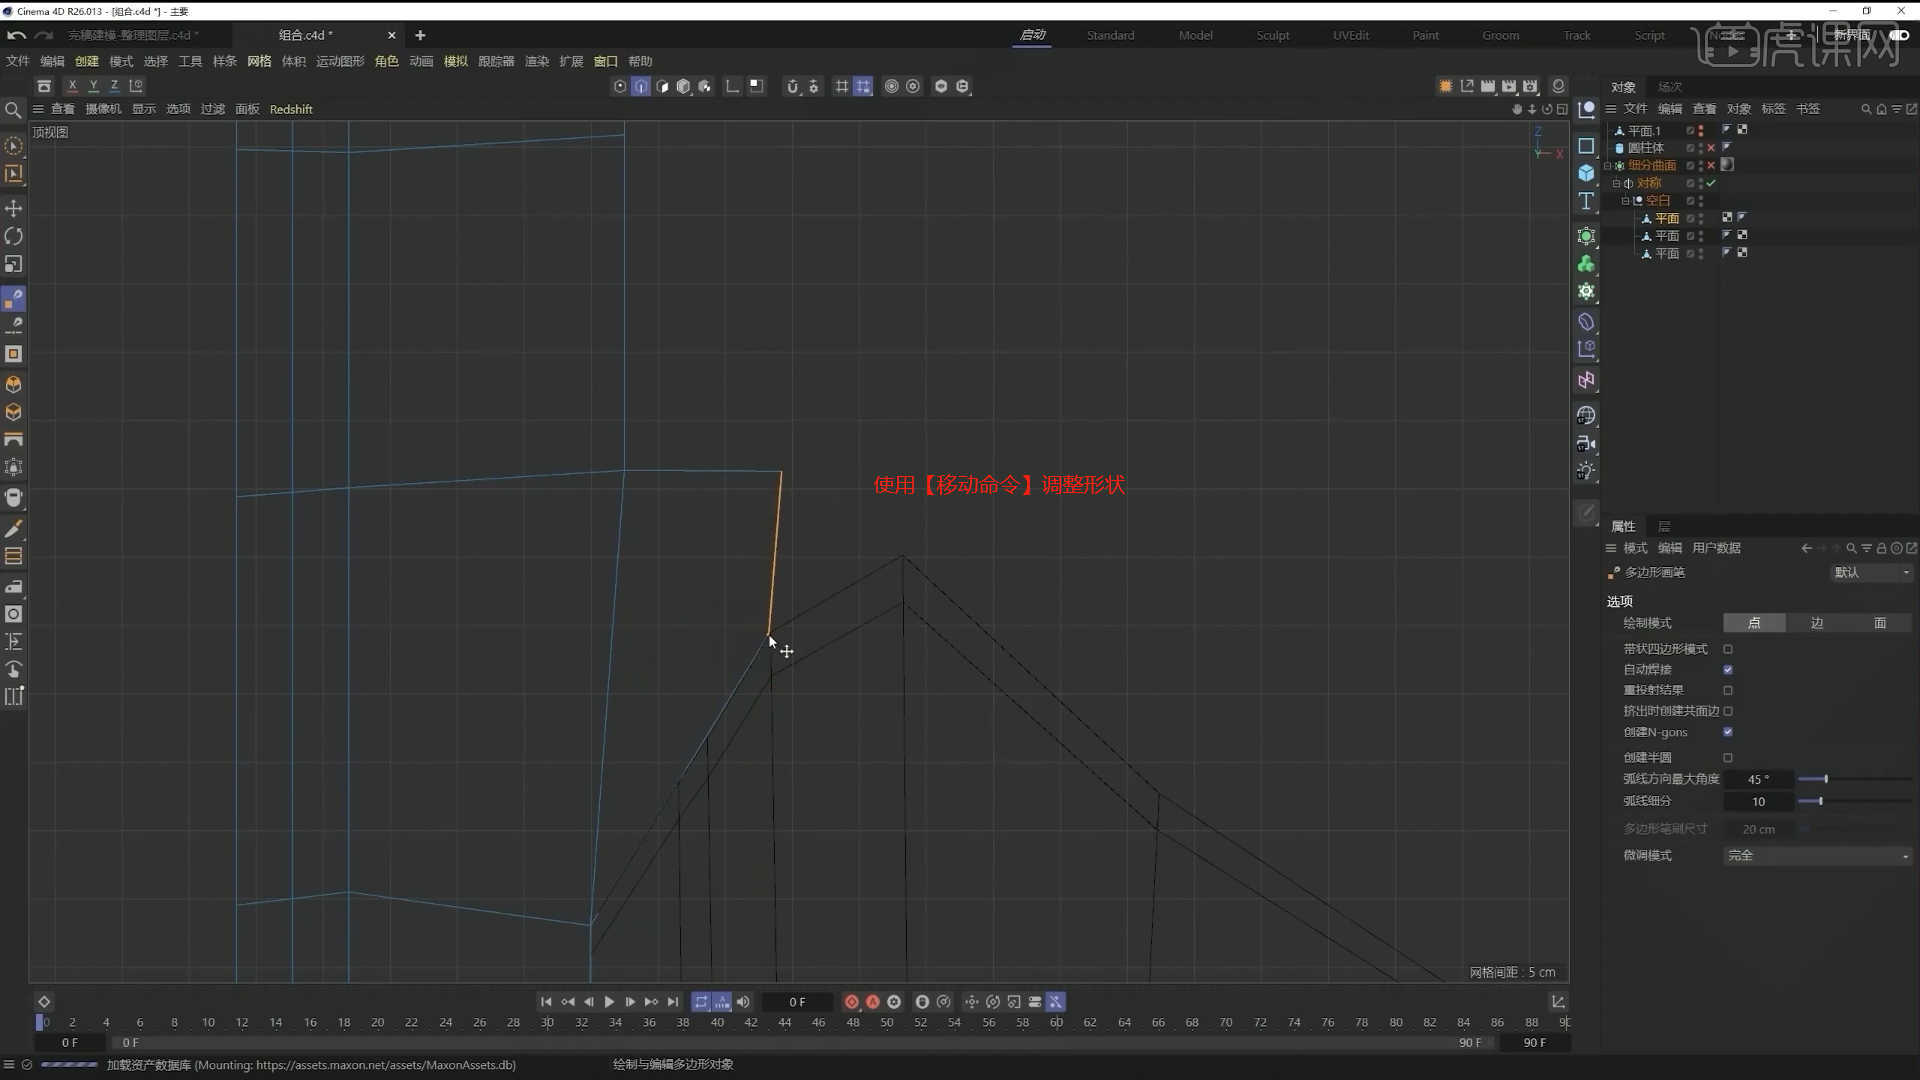This screenshot has width=1920, height=1080.
Task: Click the Undo arrow icon
Action: pos(16,35)
